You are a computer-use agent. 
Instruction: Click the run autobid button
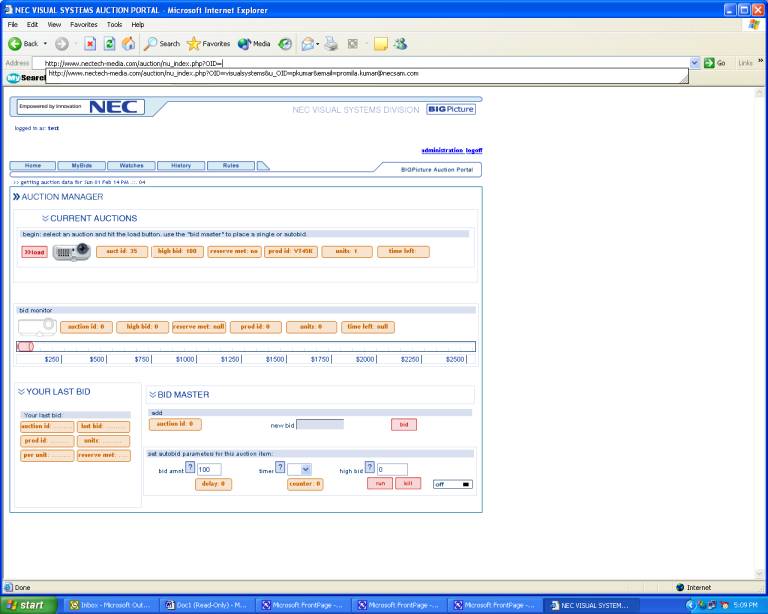(x=380, y=483)
